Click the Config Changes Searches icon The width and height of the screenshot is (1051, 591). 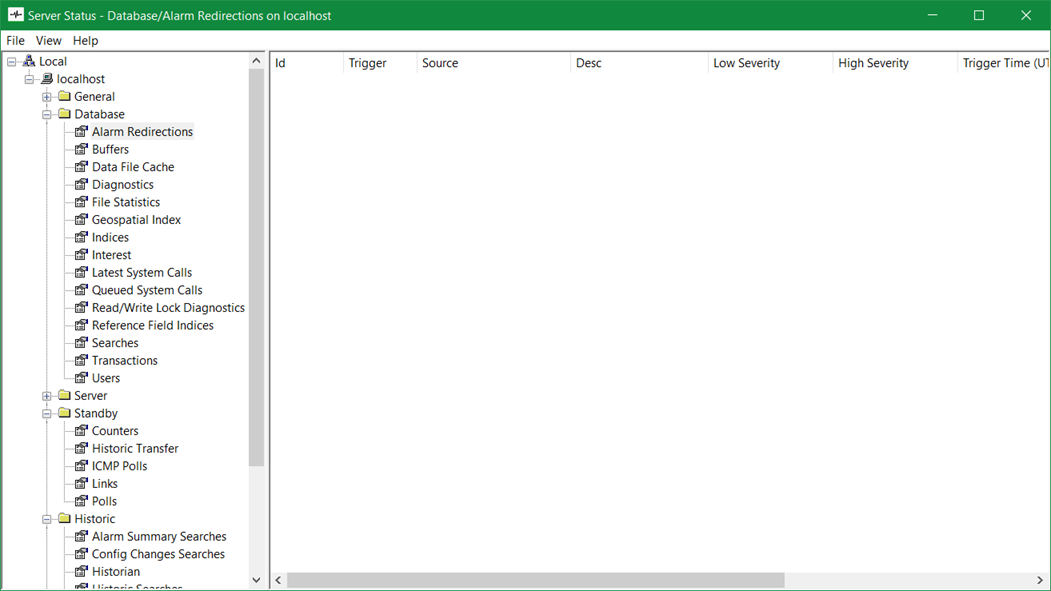[x=82, y=554]
